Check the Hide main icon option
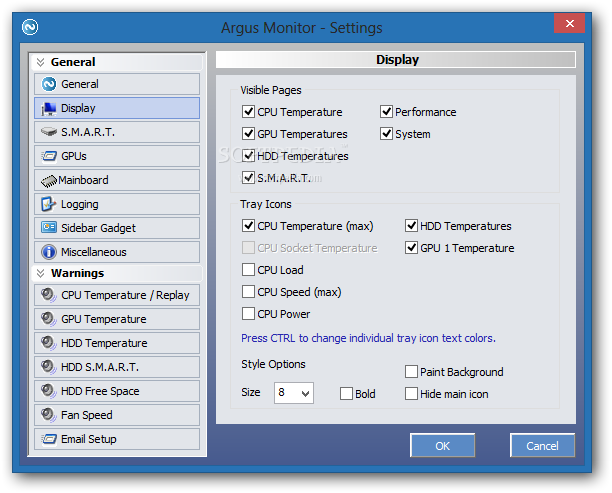The width and height of the screenshot is (612, 493). point(411,394)
